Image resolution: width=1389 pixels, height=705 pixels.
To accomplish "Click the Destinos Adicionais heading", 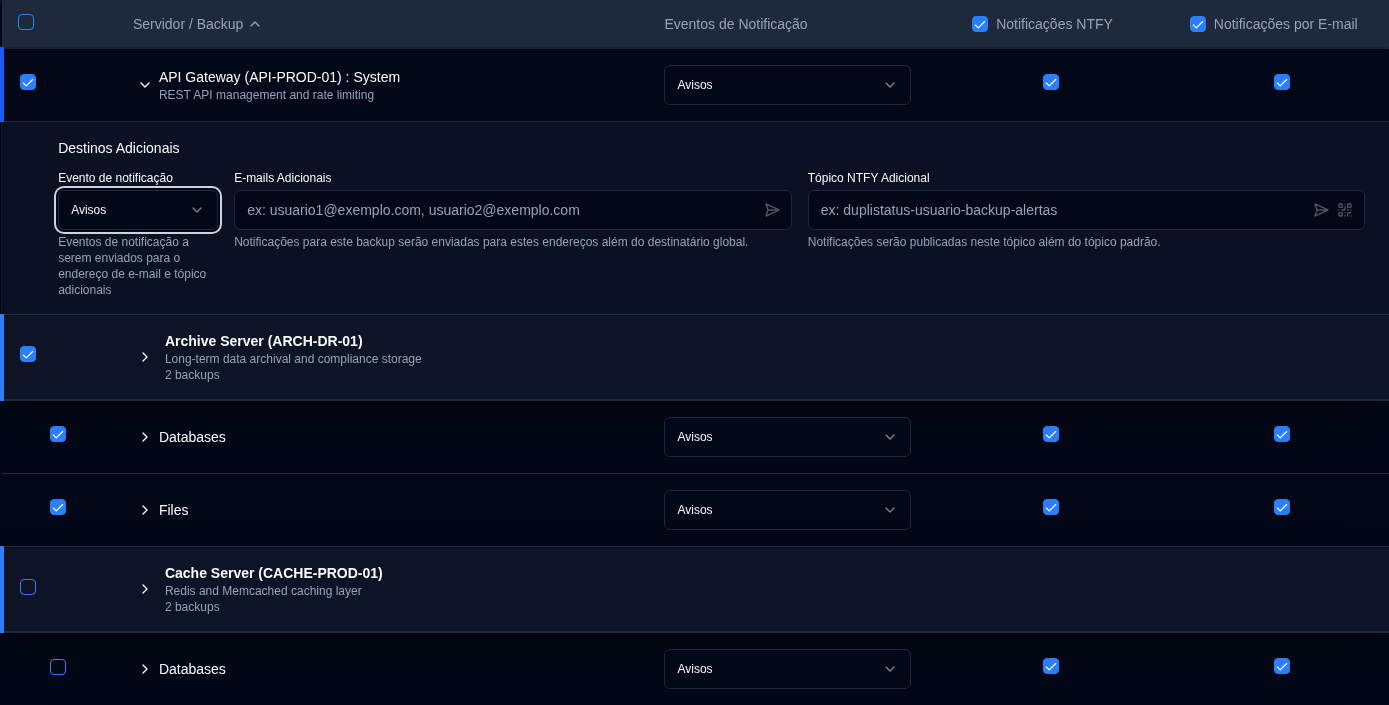I will click(x=119, y=148).
